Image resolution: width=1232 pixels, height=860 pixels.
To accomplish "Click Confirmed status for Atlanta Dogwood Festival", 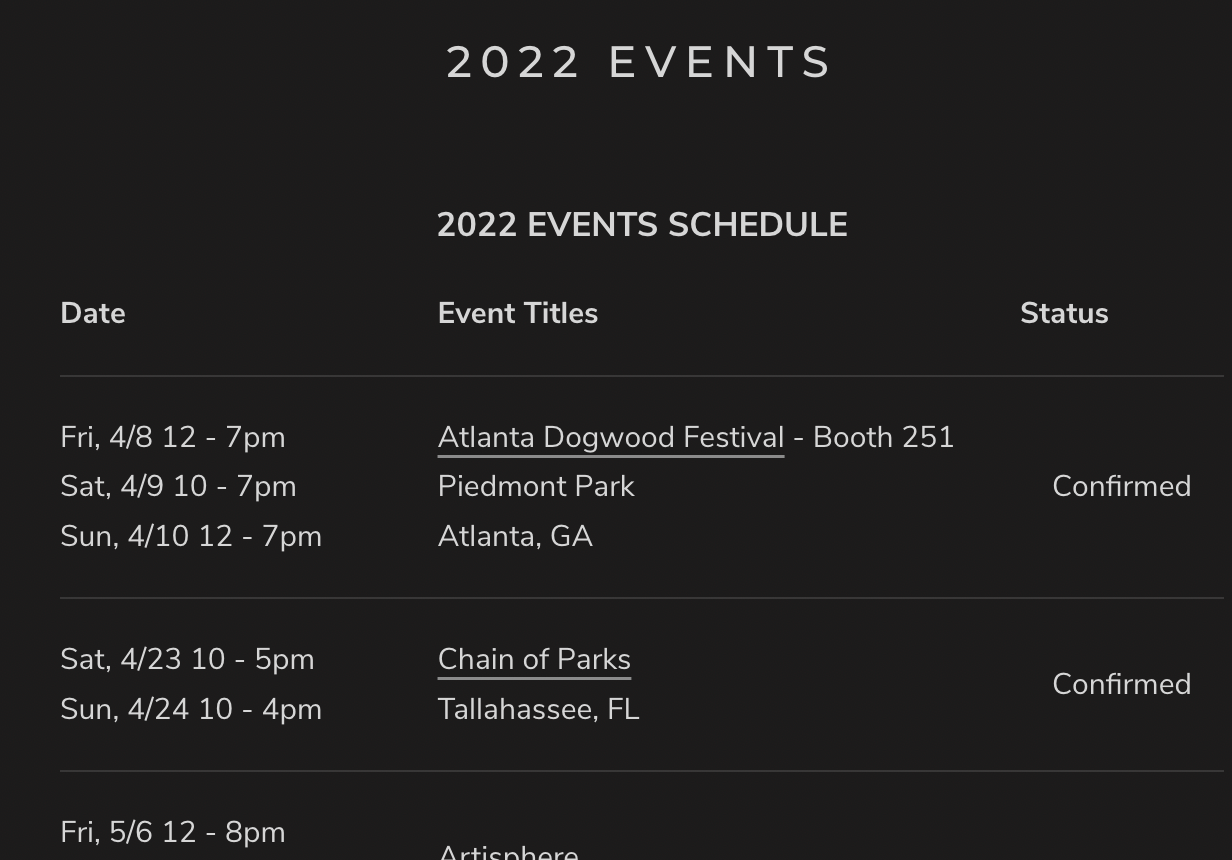I will coord(1121,487).
